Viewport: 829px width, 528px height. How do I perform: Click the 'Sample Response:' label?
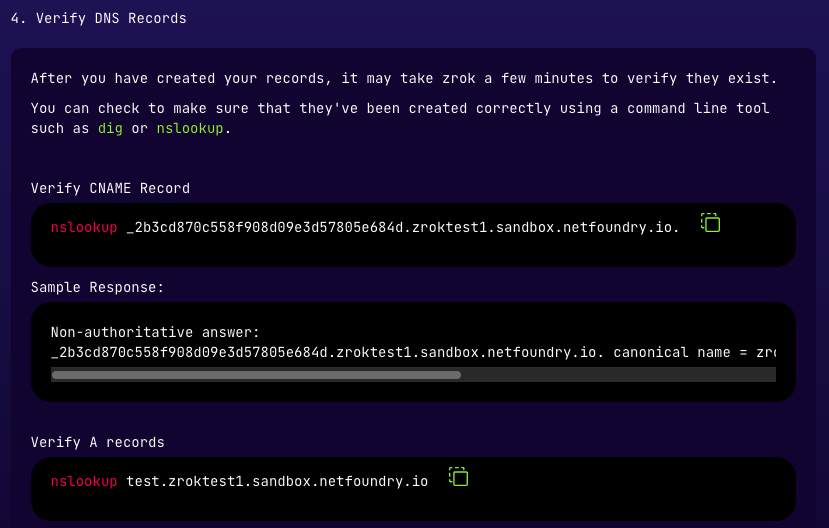tap(97, 287)
